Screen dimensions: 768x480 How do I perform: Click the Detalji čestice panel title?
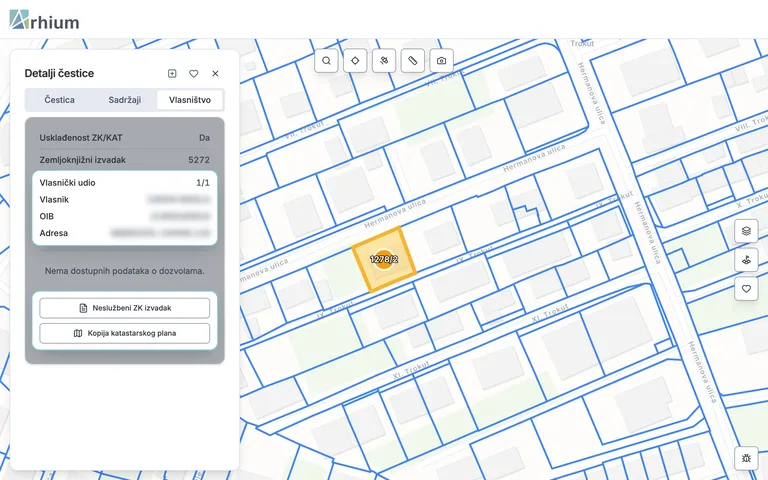tap(59, 73)
